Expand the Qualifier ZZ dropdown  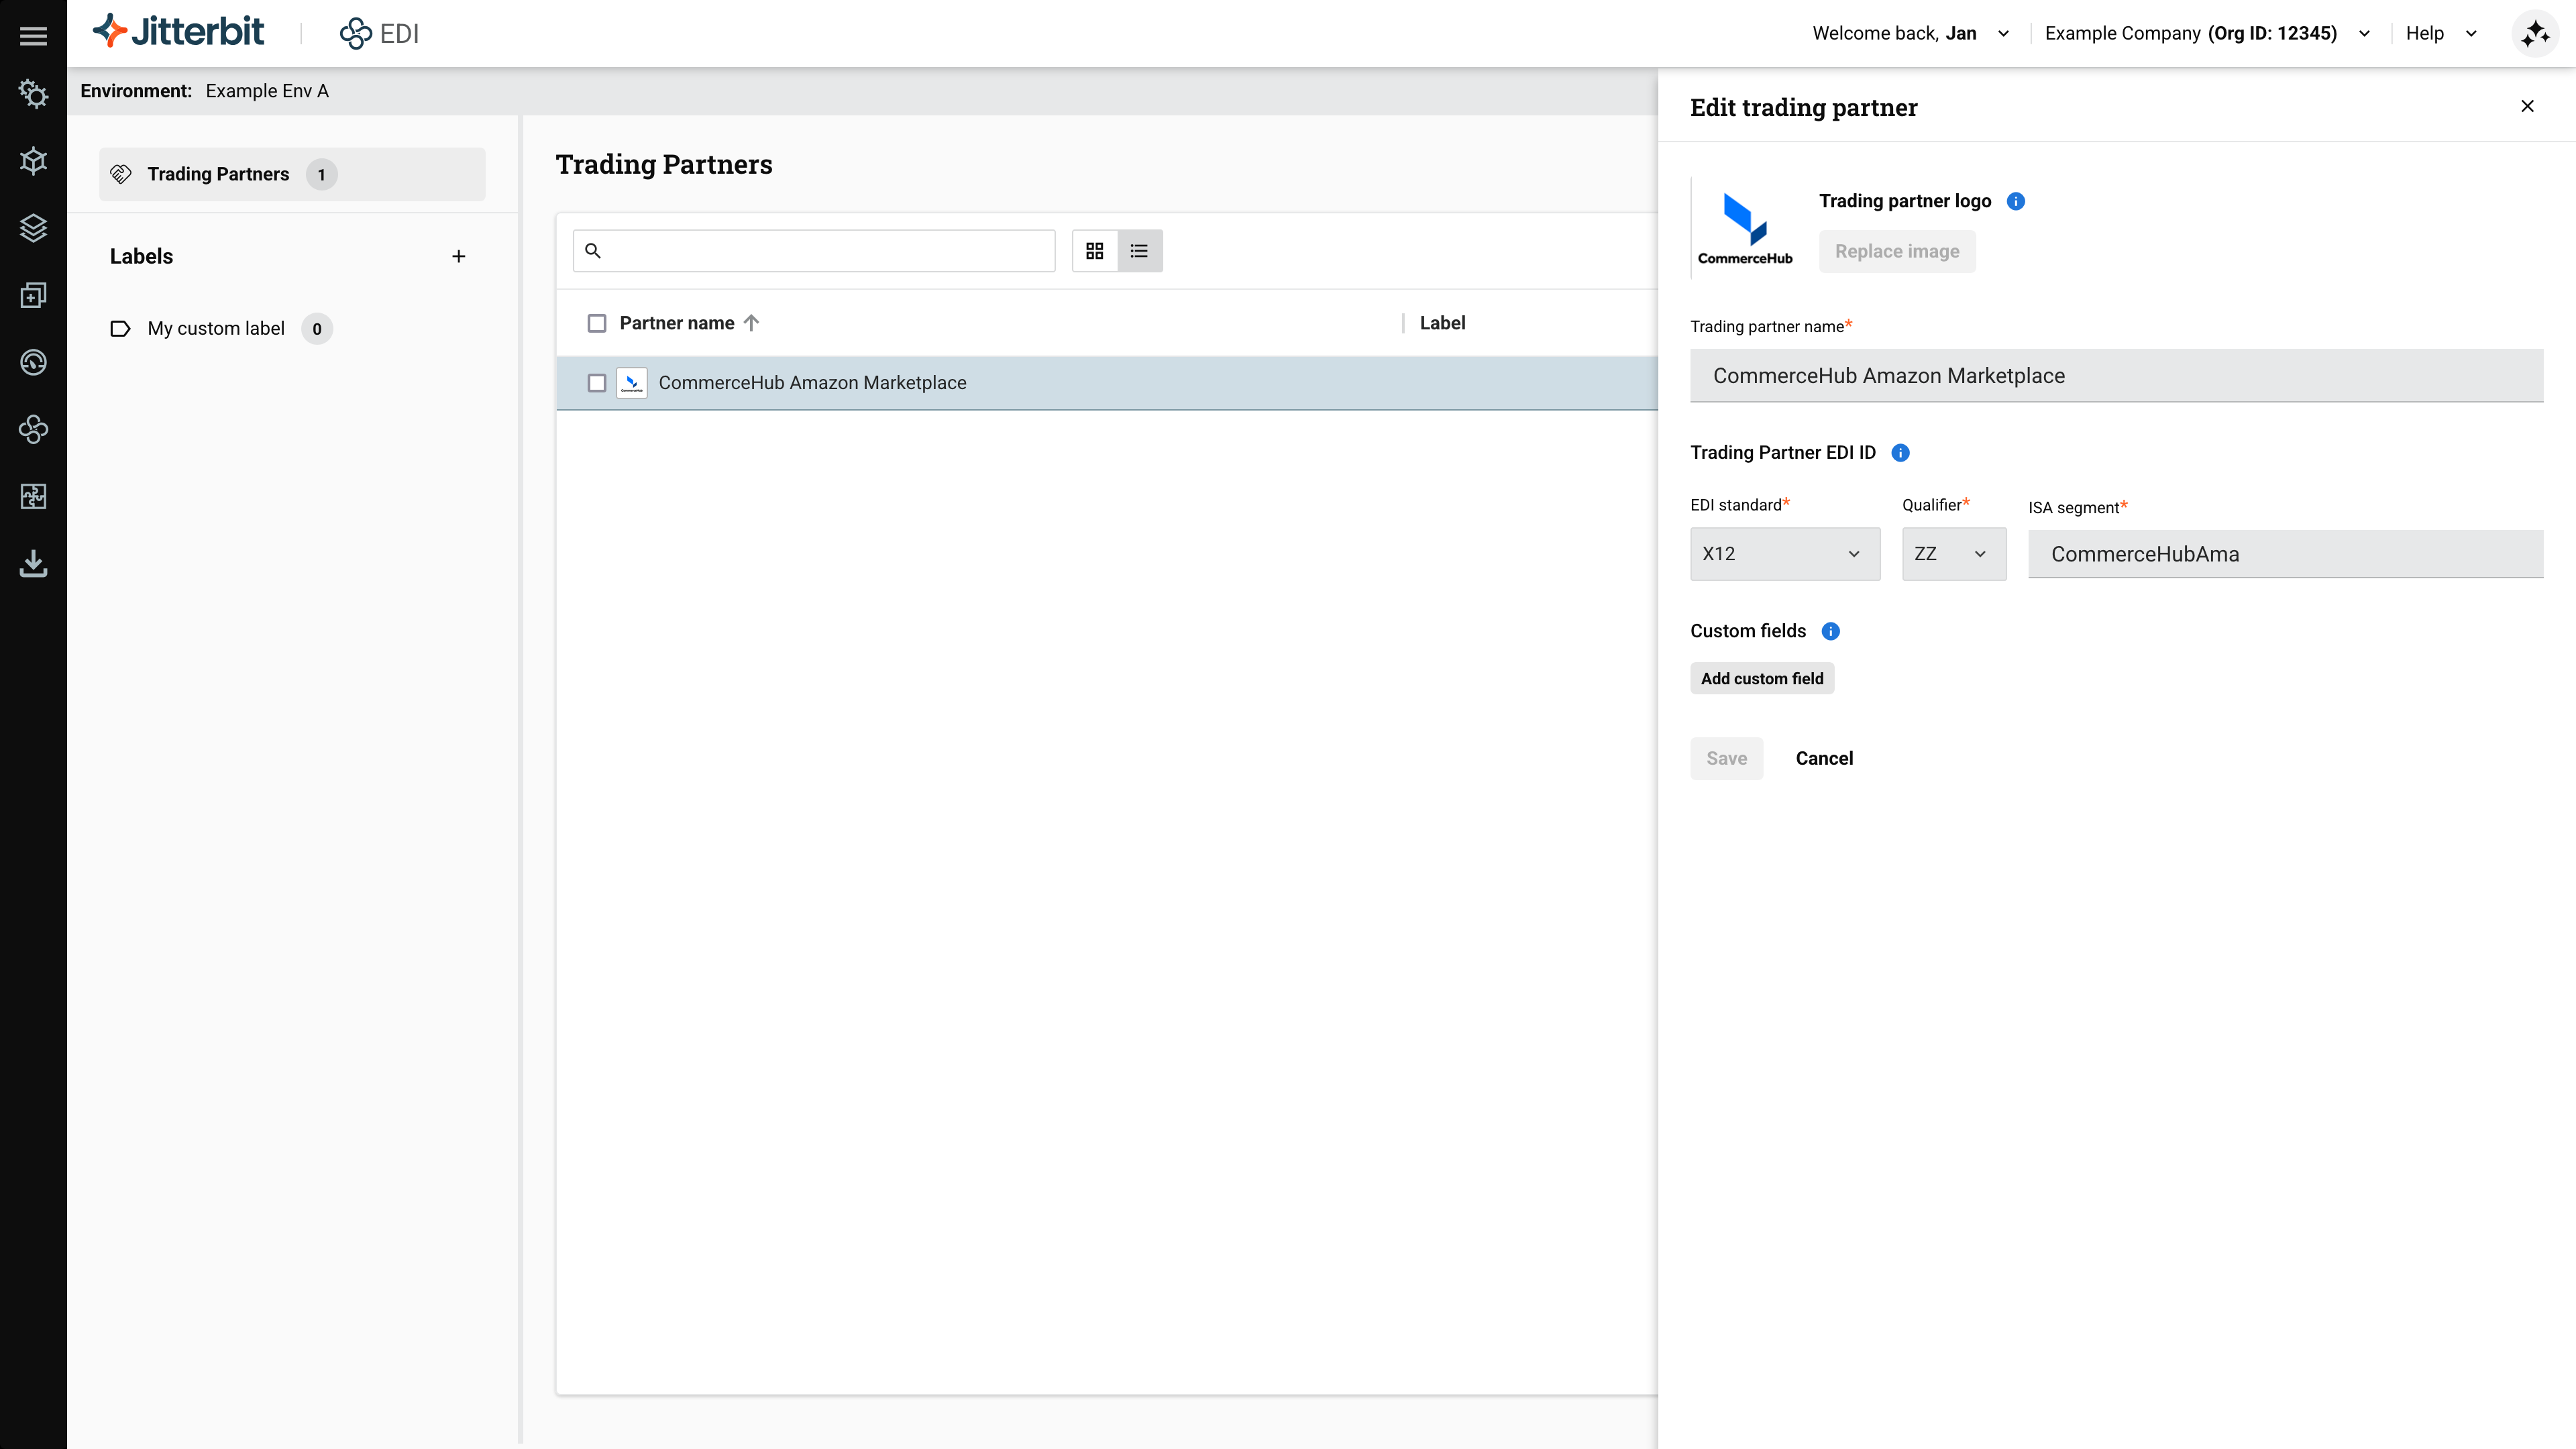(x=1952, y=554)
